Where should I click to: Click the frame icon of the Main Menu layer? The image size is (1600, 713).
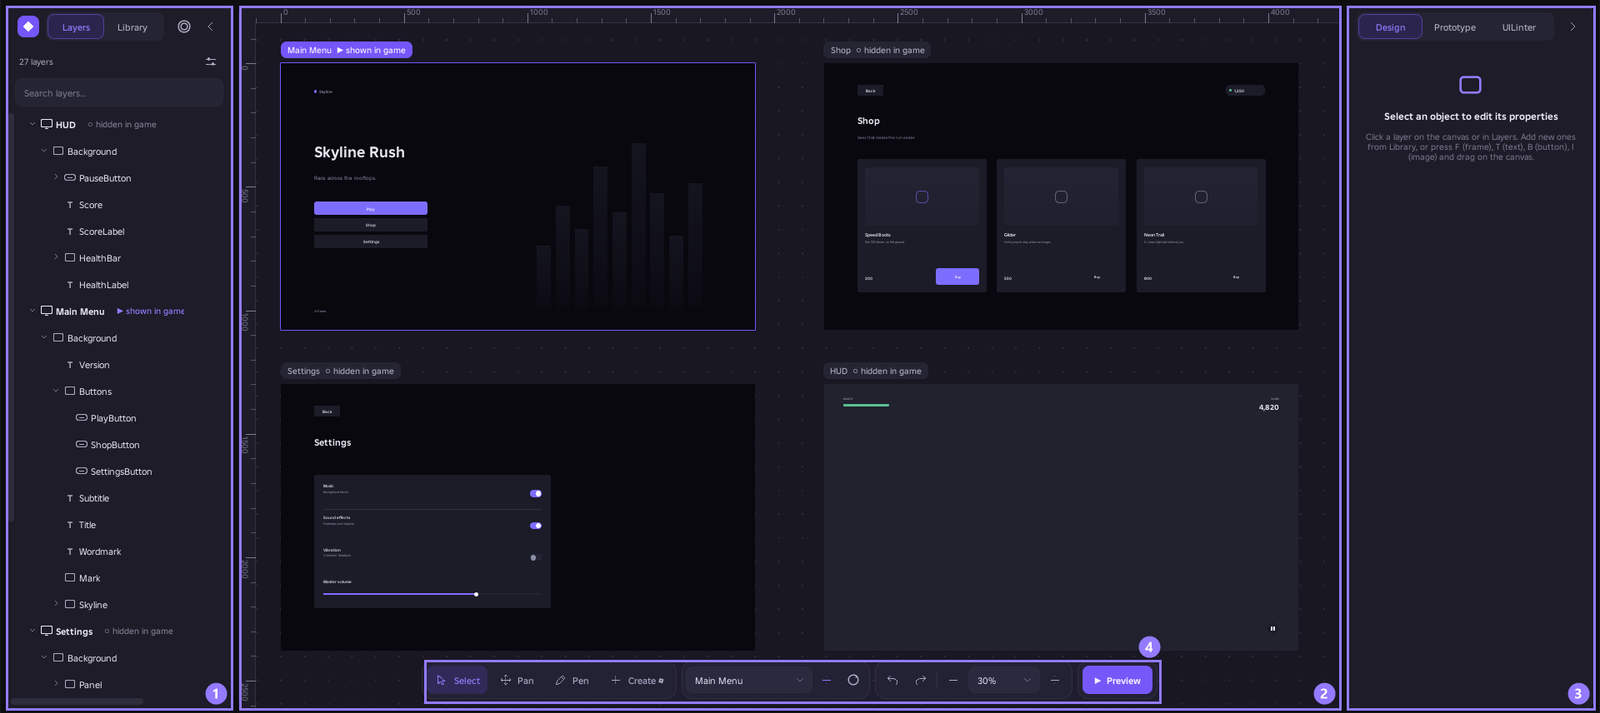coord(46,311)
